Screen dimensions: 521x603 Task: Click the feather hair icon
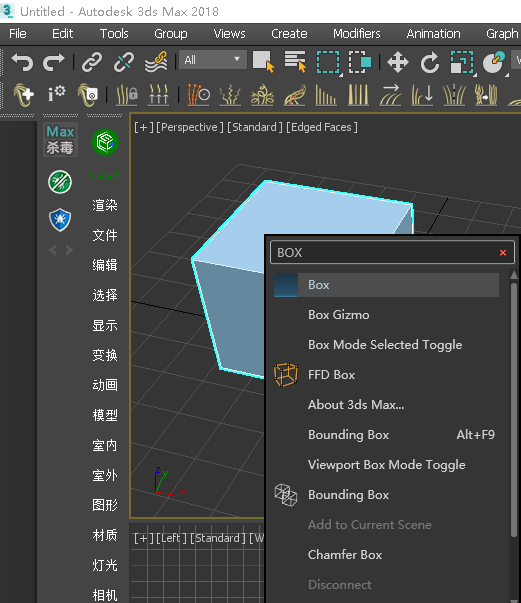[x=295, y=95]
